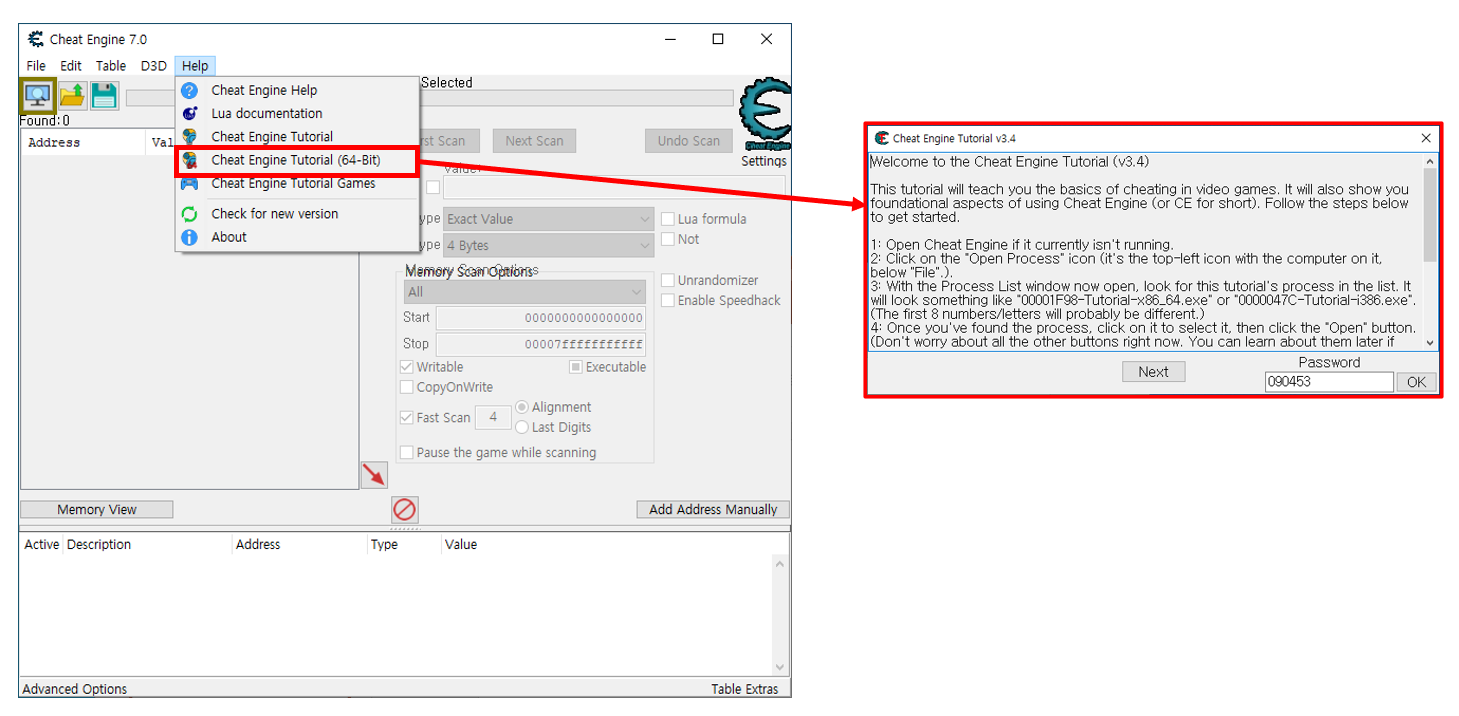
Task: Click the red no-entry clear list icon
Action: 405,509
